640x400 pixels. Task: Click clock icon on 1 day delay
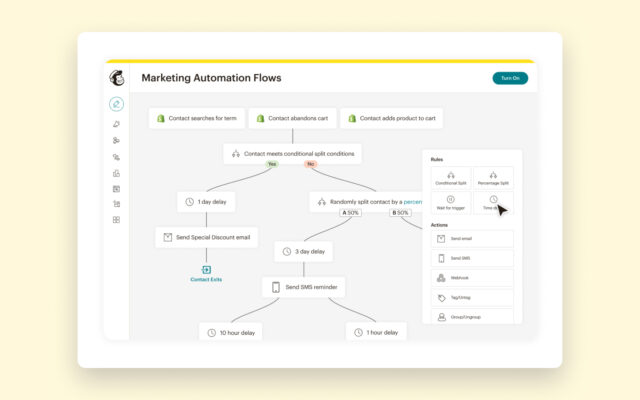point(189,202)
